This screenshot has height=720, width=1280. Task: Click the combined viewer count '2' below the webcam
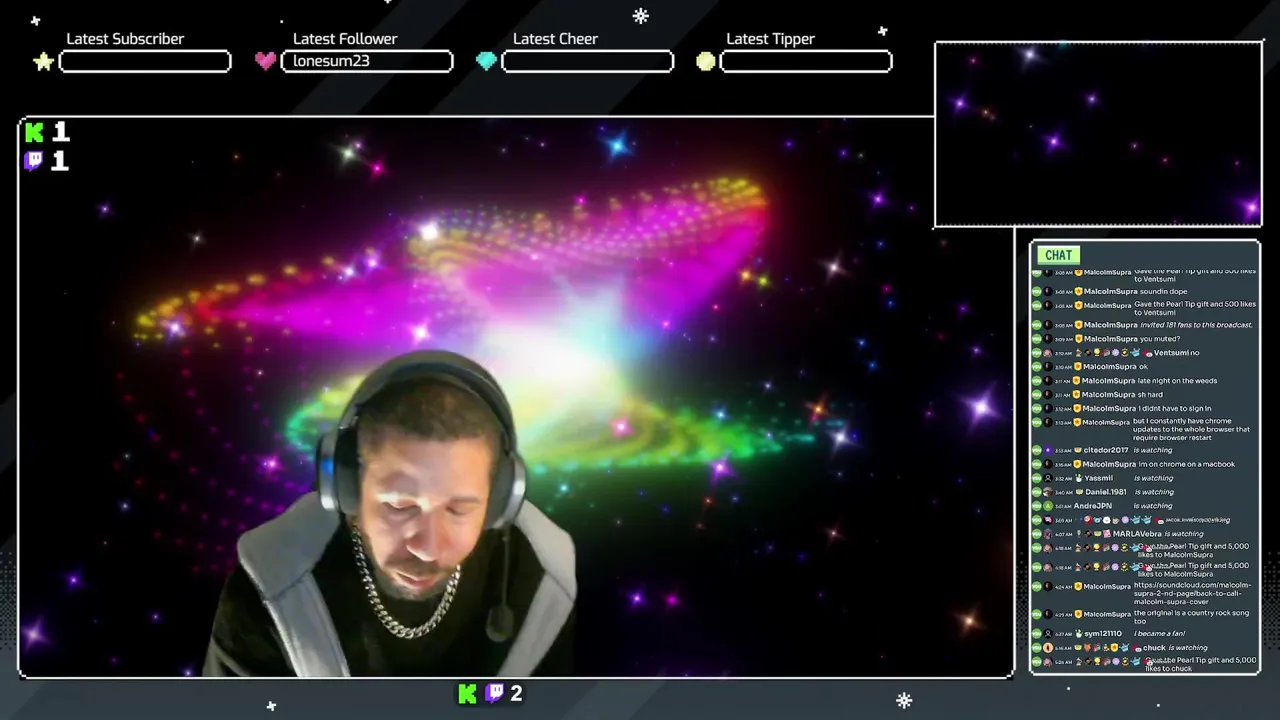pos(516,693)
